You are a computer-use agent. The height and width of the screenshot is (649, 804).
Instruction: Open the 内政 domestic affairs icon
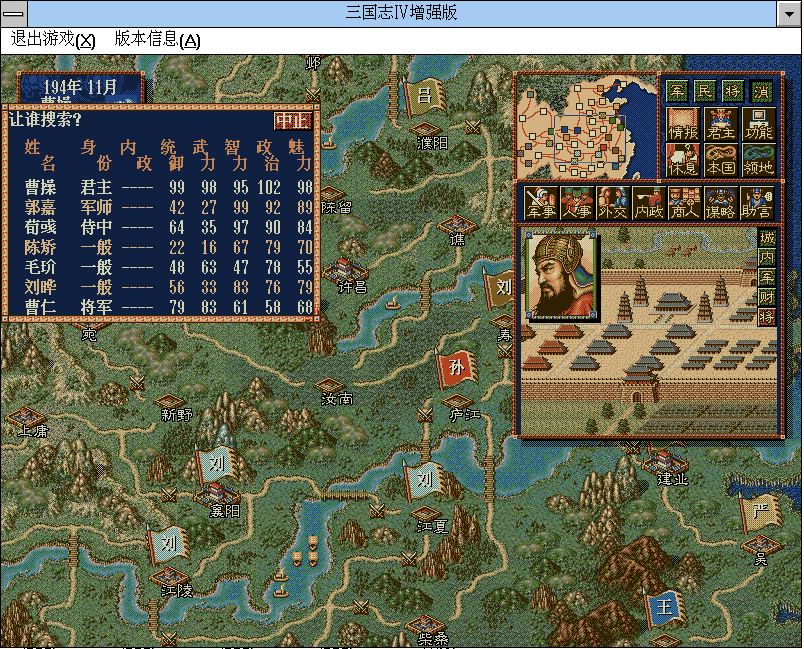649,202
